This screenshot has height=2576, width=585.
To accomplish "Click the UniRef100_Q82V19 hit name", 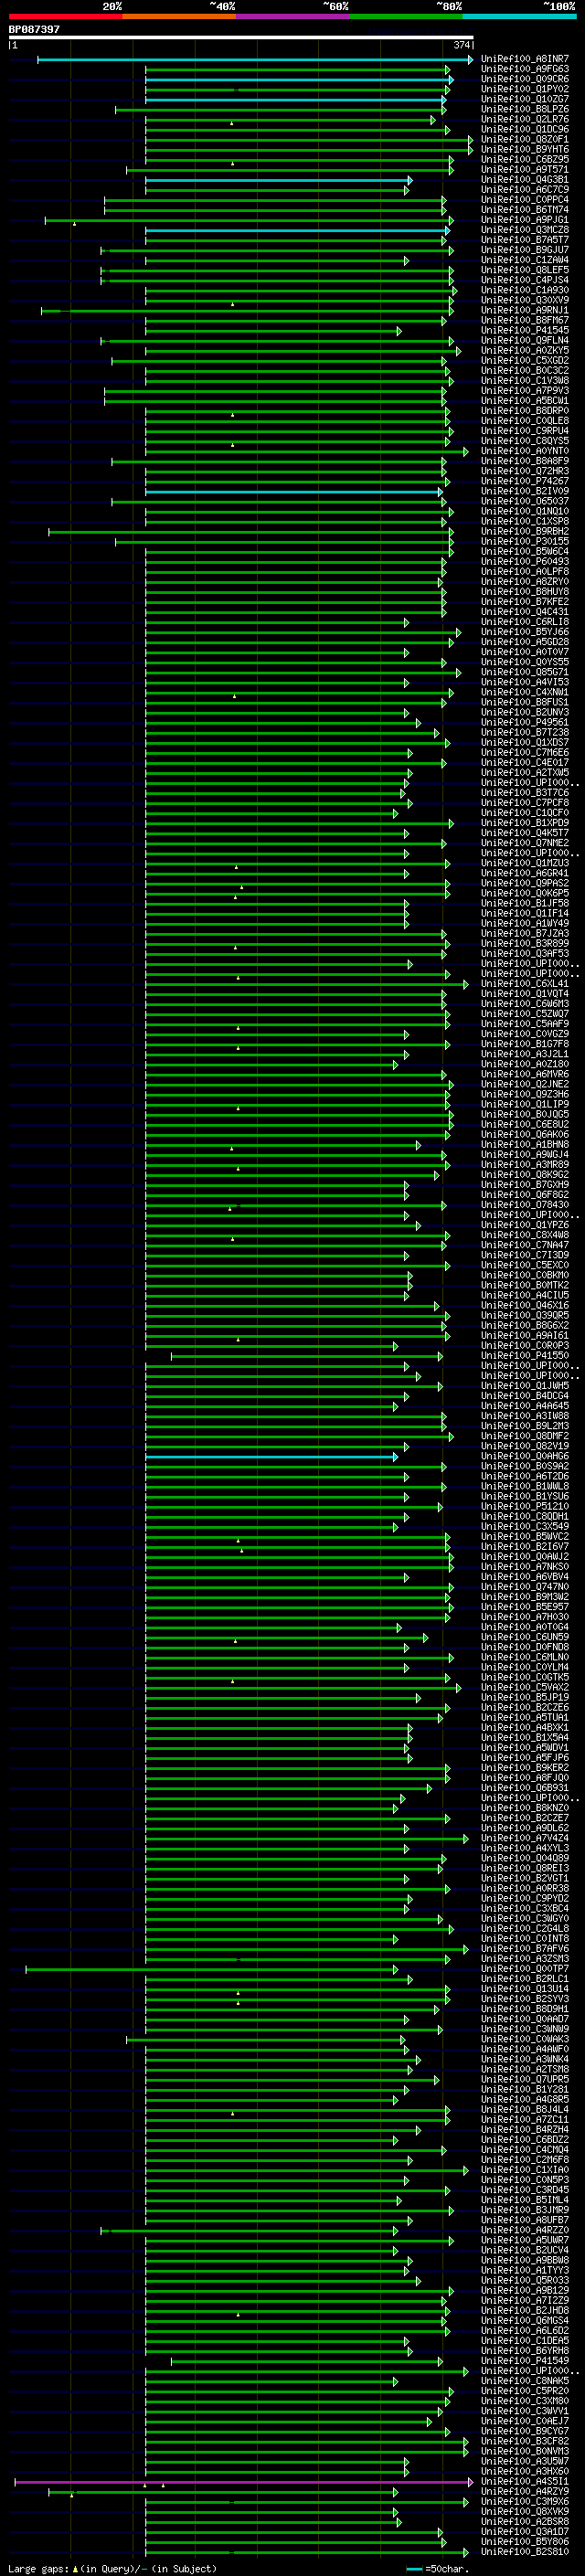I will point(525,1446).
